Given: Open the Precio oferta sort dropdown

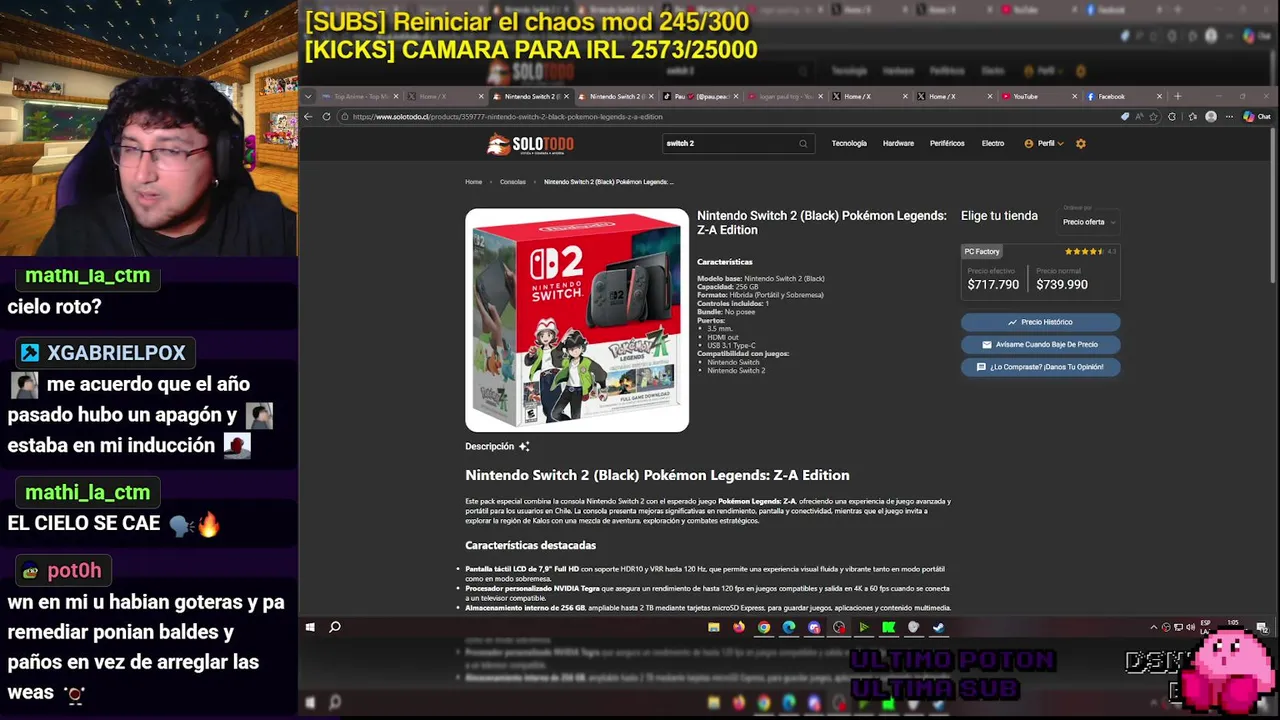Looking at the screenshot, I should (1088, 222).
